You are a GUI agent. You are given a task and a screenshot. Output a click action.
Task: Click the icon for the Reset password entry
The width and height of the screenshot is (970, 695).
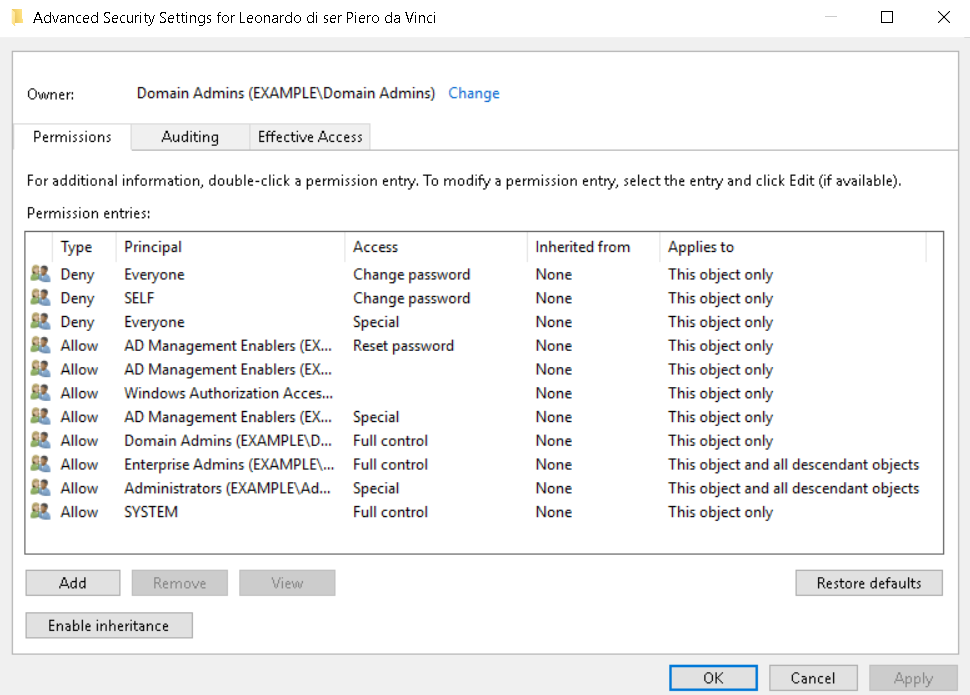pyautogui.click(x=40, y=346)
